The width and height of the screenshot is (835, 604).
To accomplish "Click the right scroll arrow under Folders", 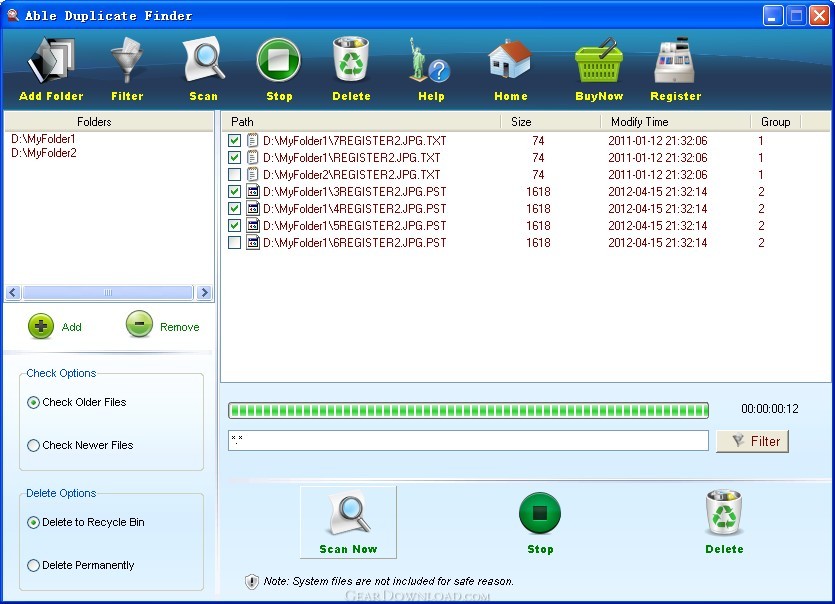I will (x=204, y=292).
